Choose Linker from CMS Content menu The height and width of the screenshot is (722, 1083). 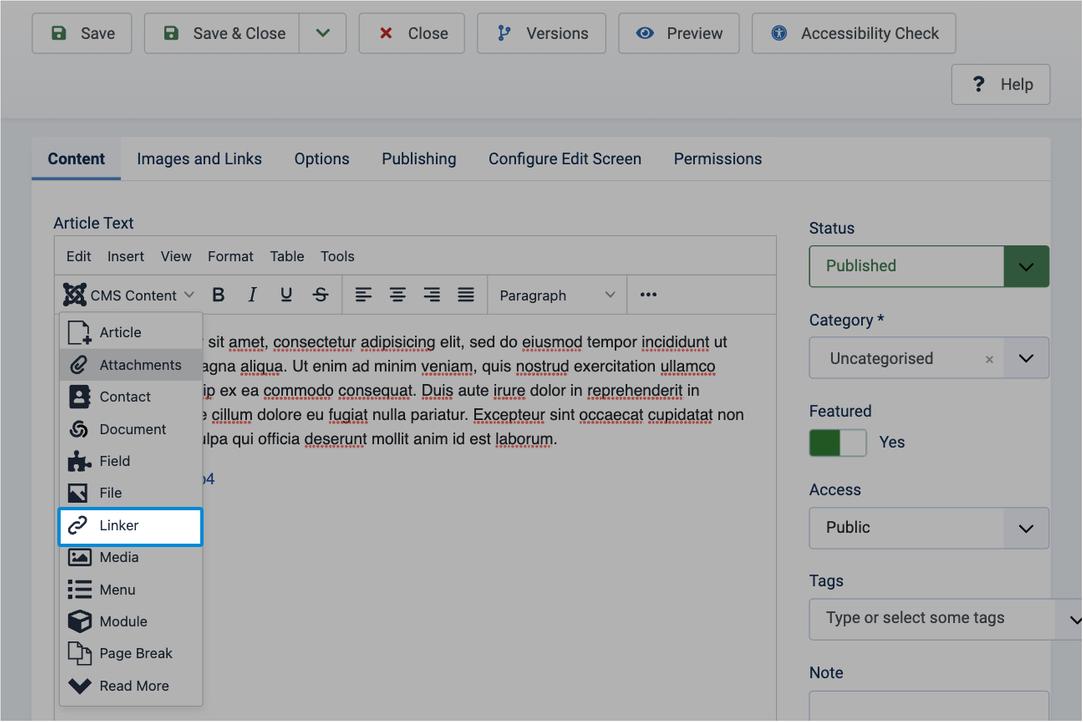[131, 526]
